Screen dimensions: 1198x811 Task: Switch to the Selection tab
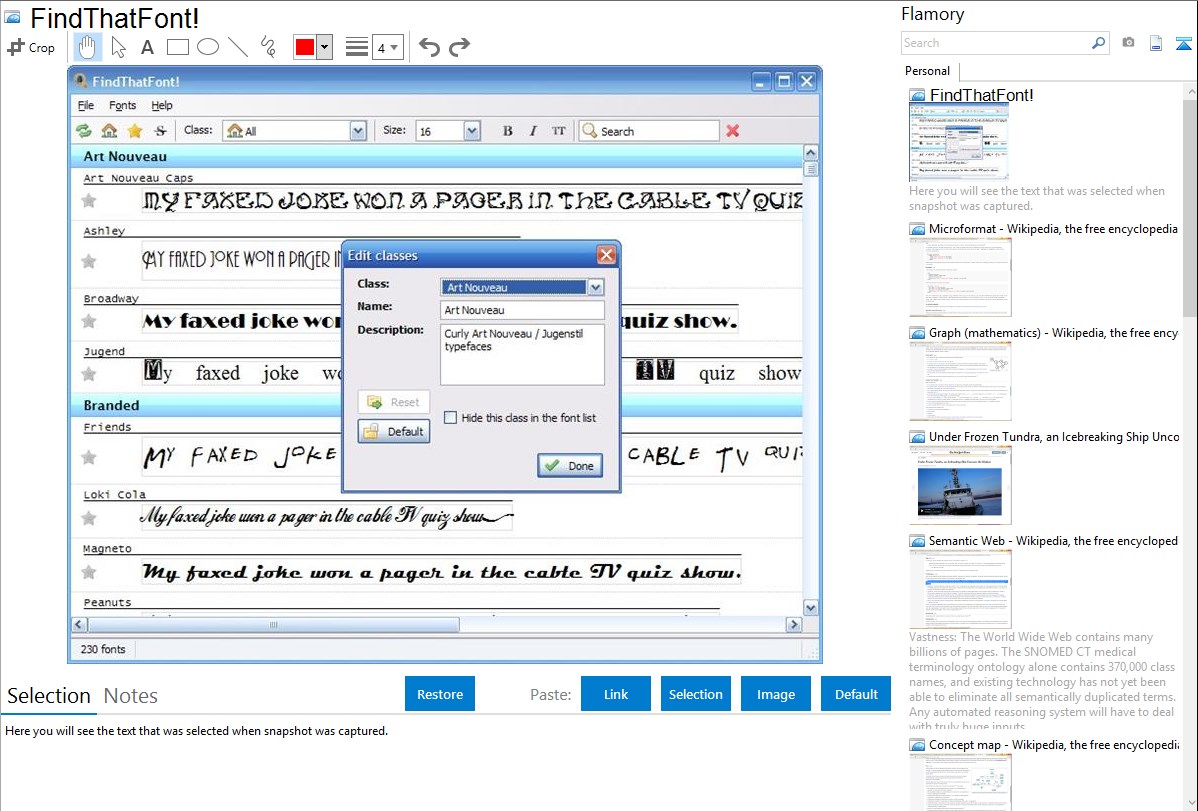coord(49,696)
